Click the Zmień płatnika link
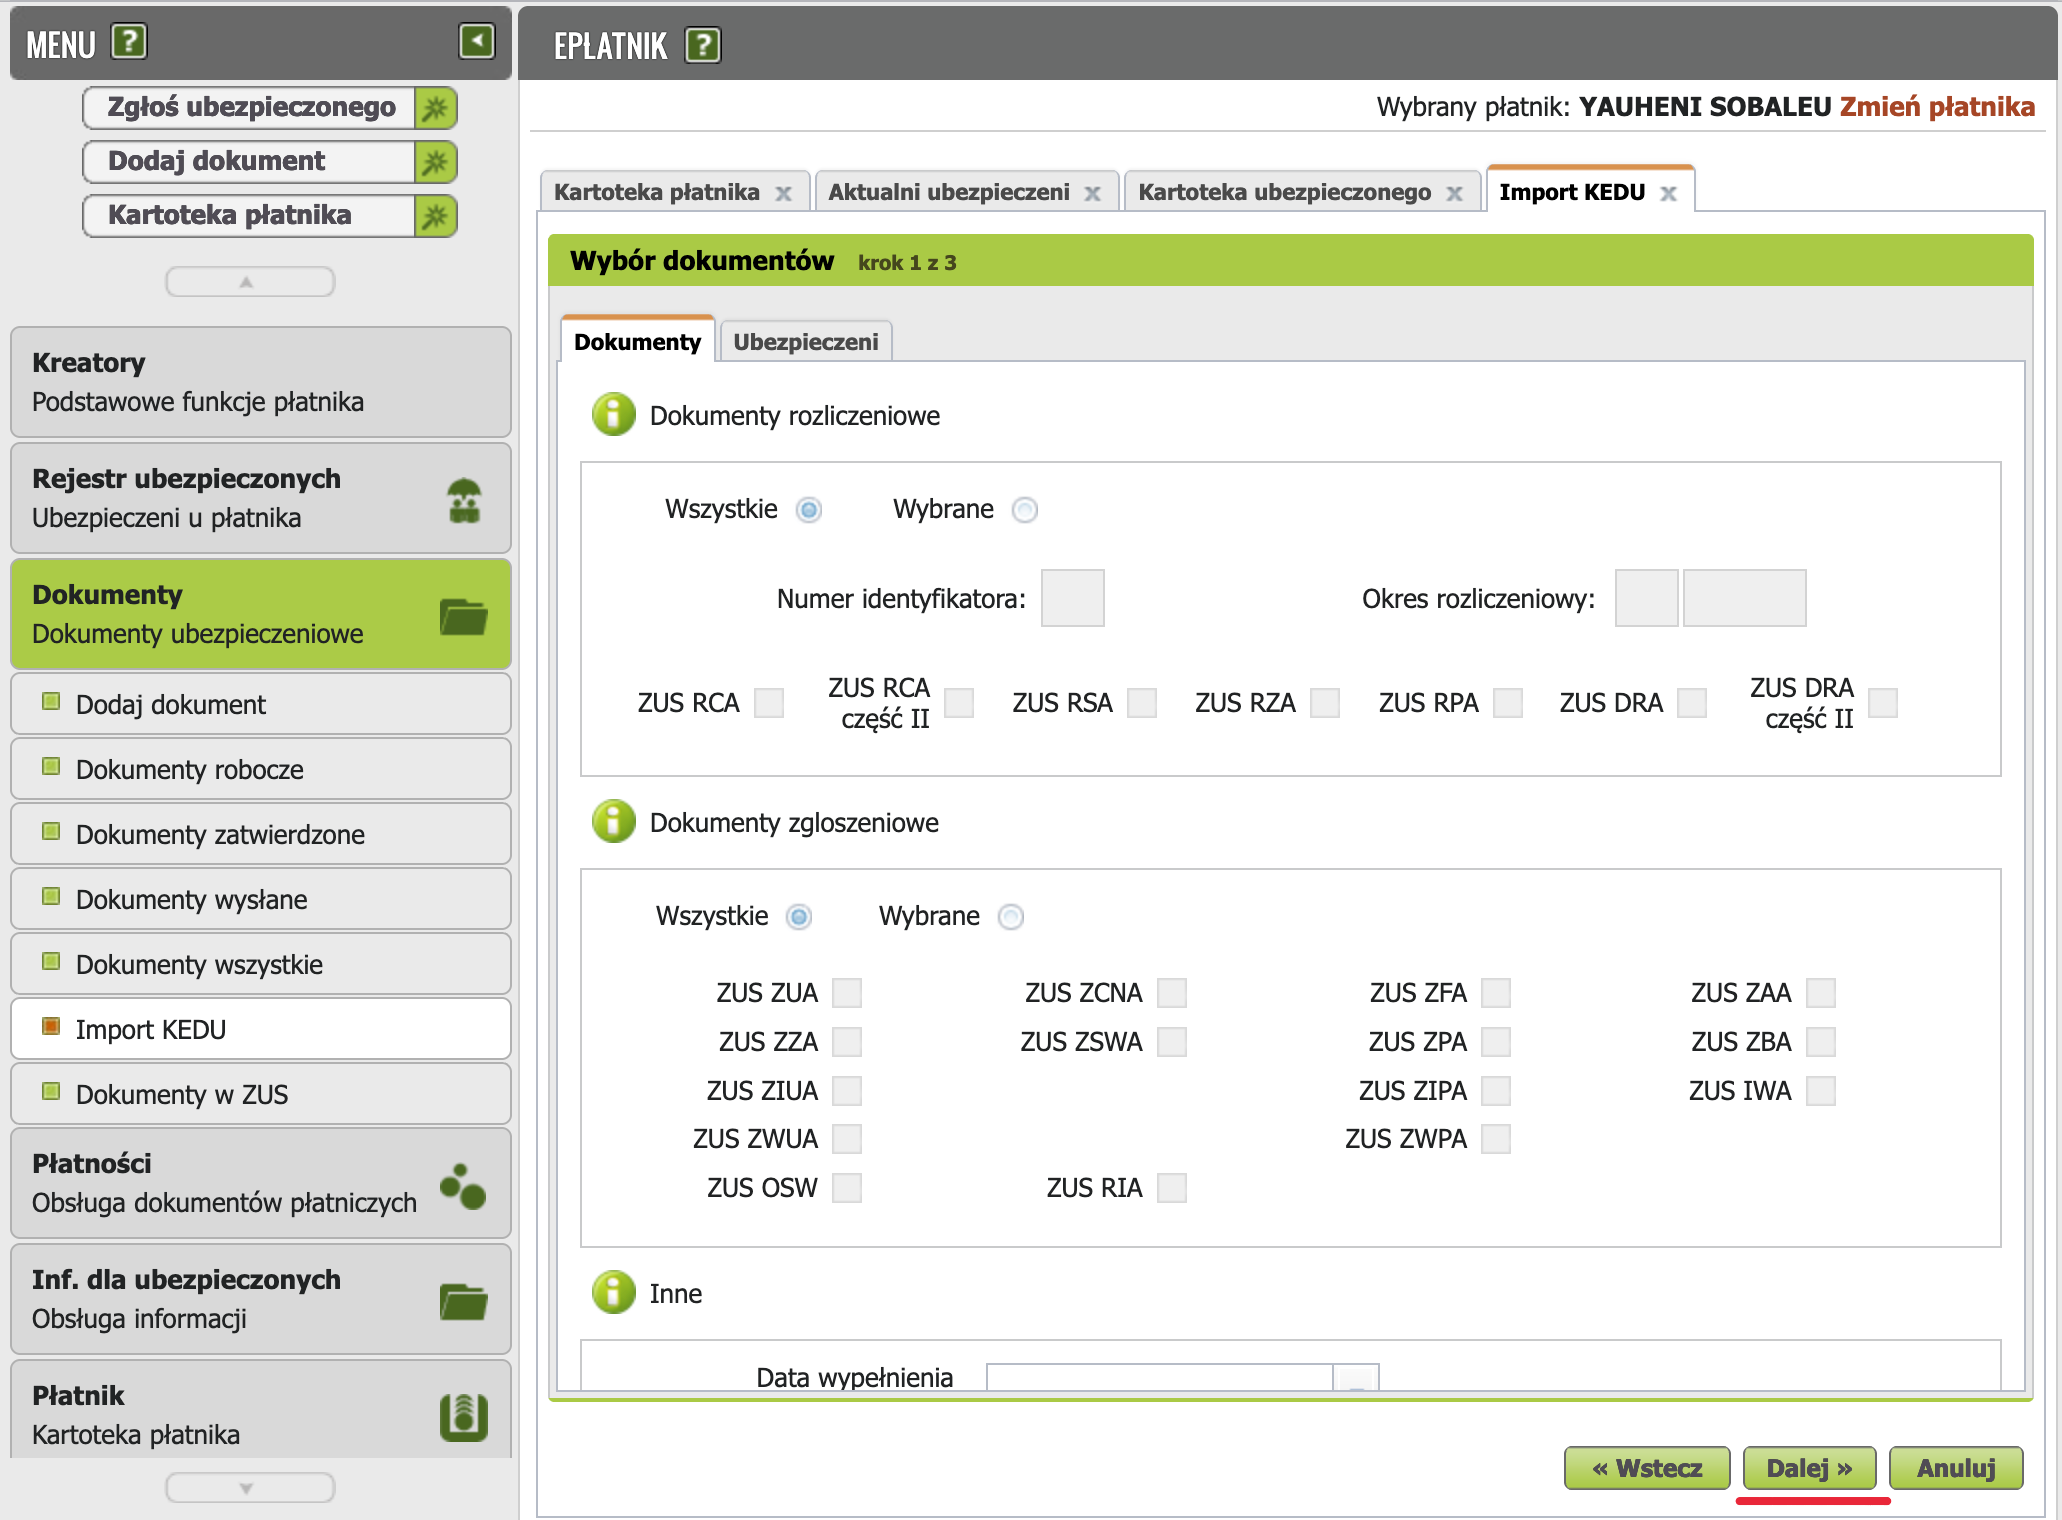Screen dimensions: 2062x1520 pyautogui.click(x=1937, y=107)
